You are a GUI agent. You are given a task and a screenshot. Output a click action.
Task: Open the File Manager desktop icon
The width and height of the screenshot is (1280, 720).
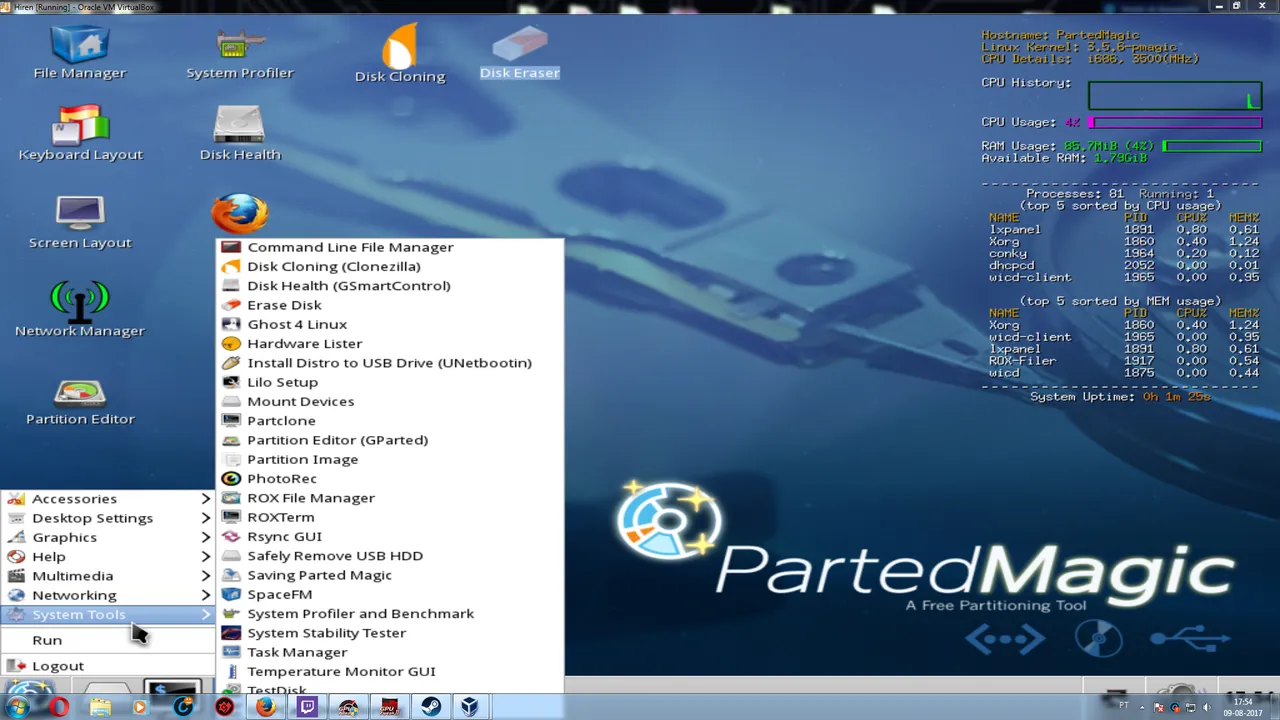click(x=80, y=52)
